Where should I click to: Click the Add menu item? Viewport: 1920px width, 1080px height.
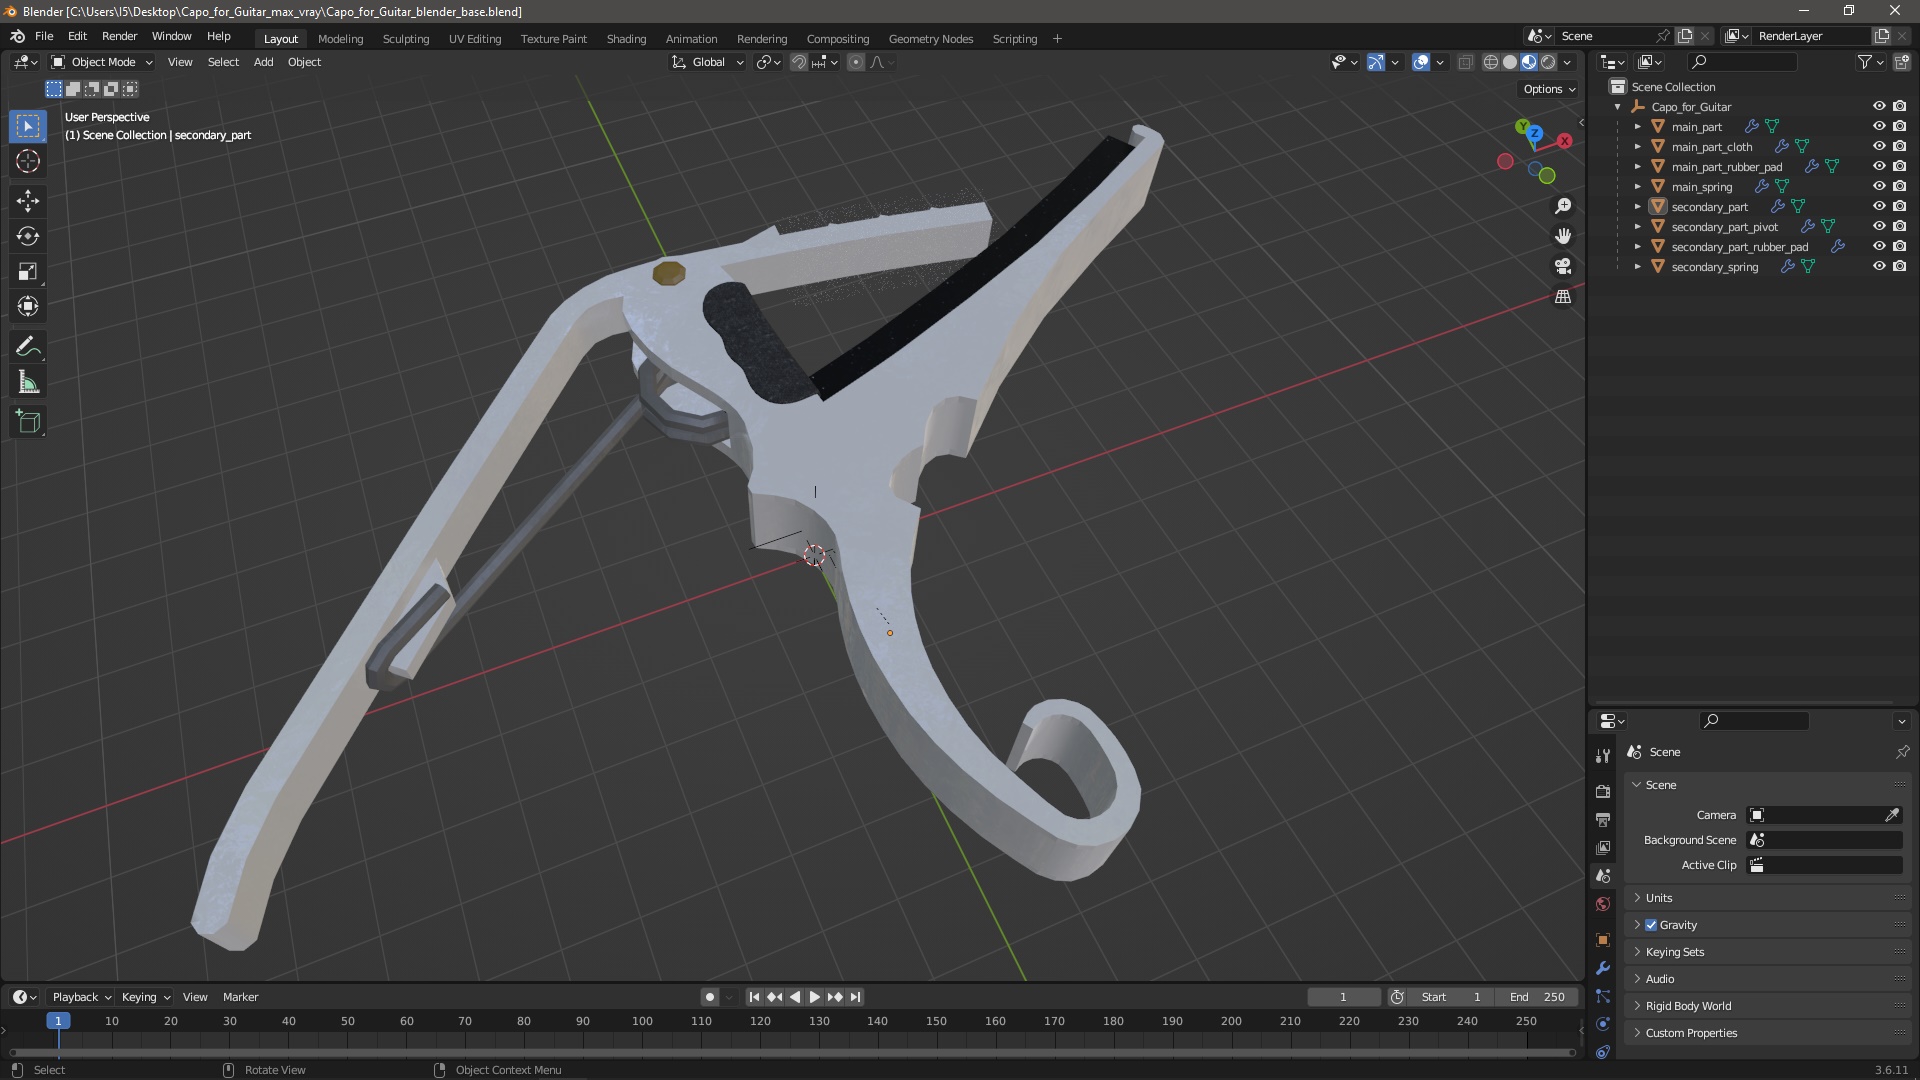pyautogui.click(x=262, y=62)
